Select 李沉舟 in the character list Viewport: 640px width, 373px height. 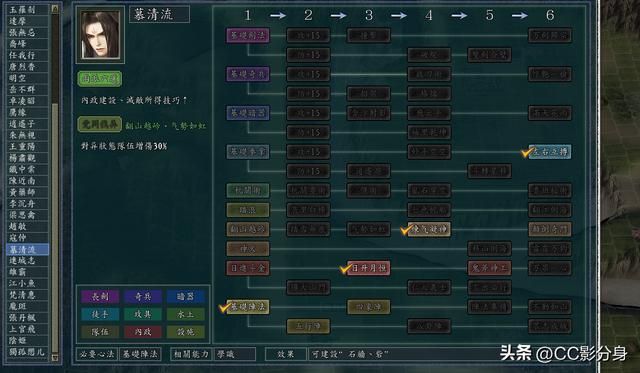click(27, 204)
